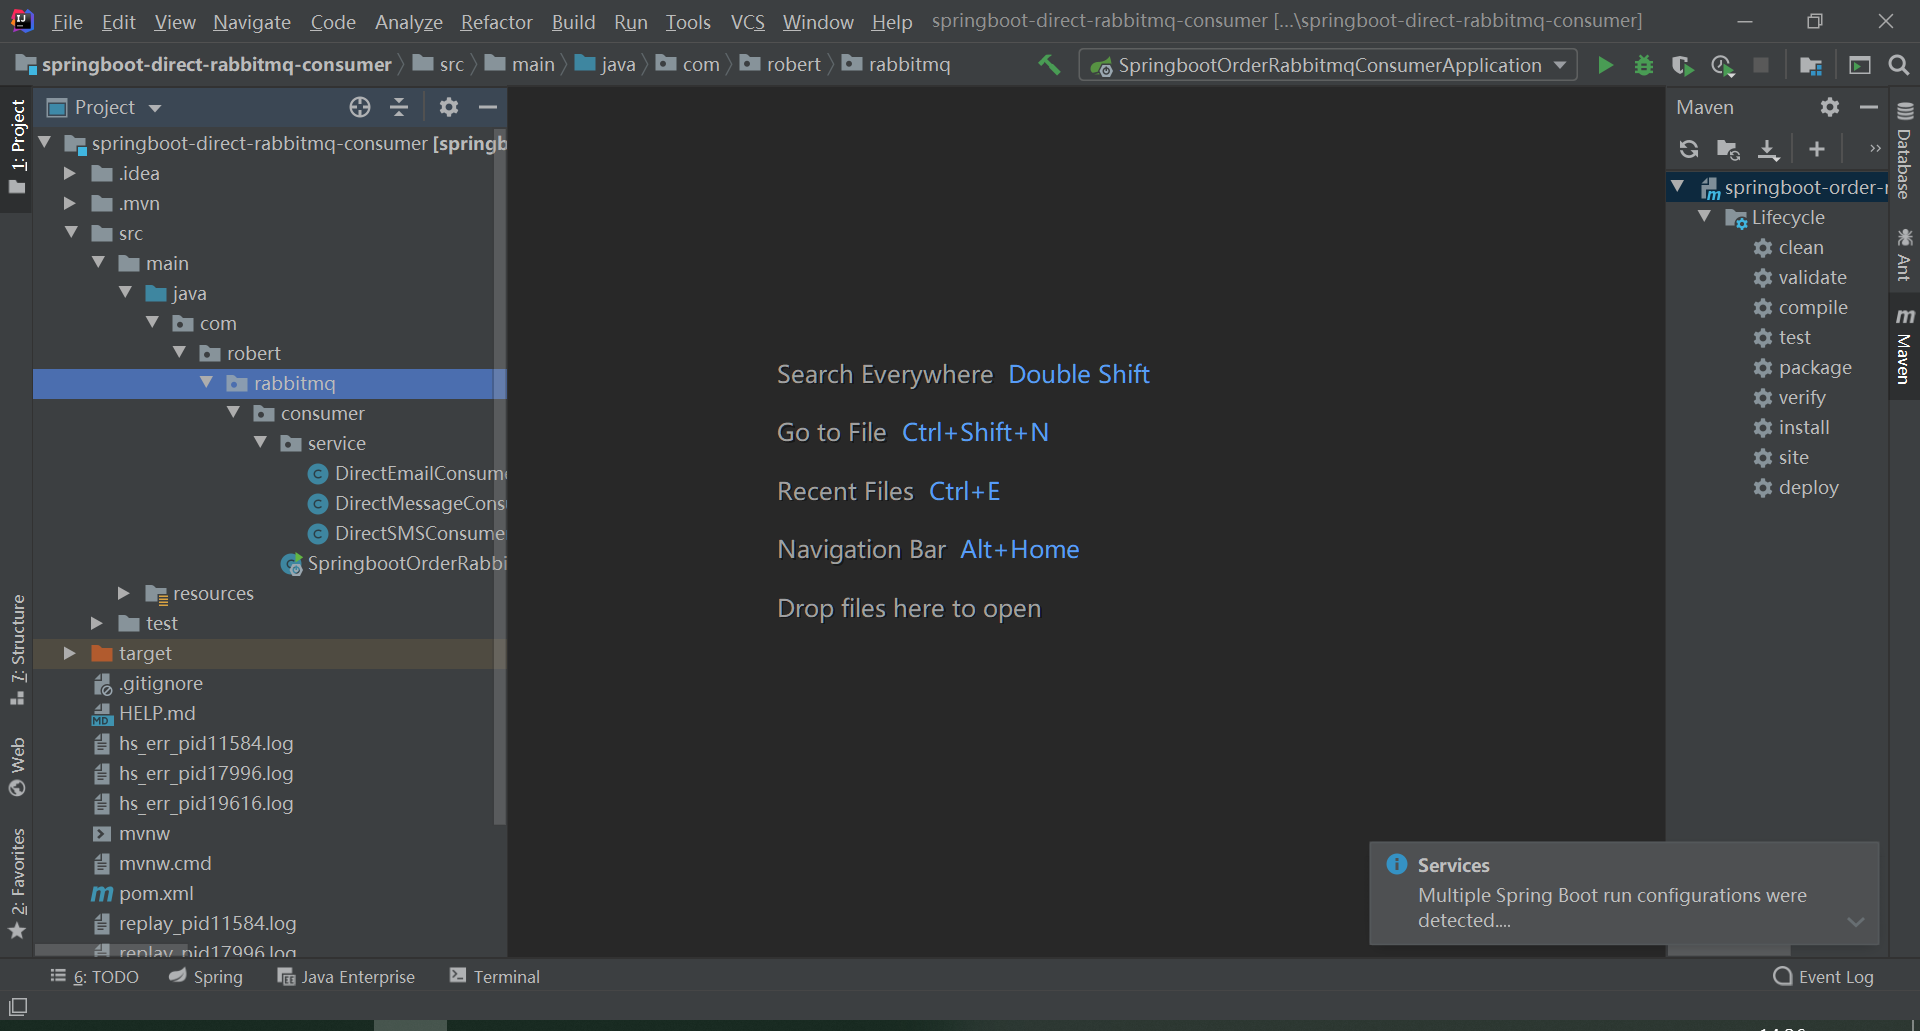Open Project Structure icon in toolbar

(x=1810, y=65)
